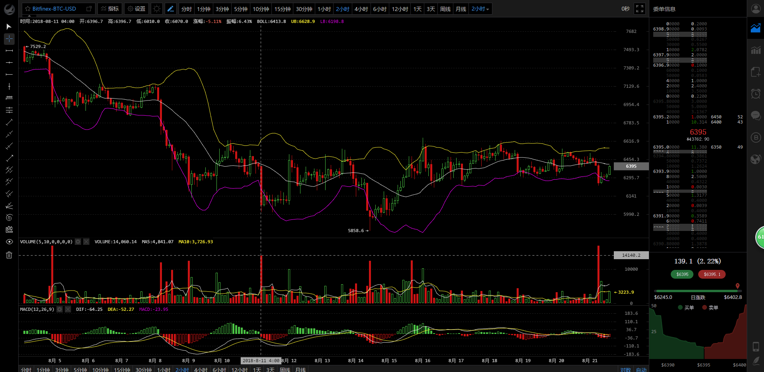The height and width of the screenshot is (372, 764).
Task: Click the red range marker pin
Action: [737, 285]
